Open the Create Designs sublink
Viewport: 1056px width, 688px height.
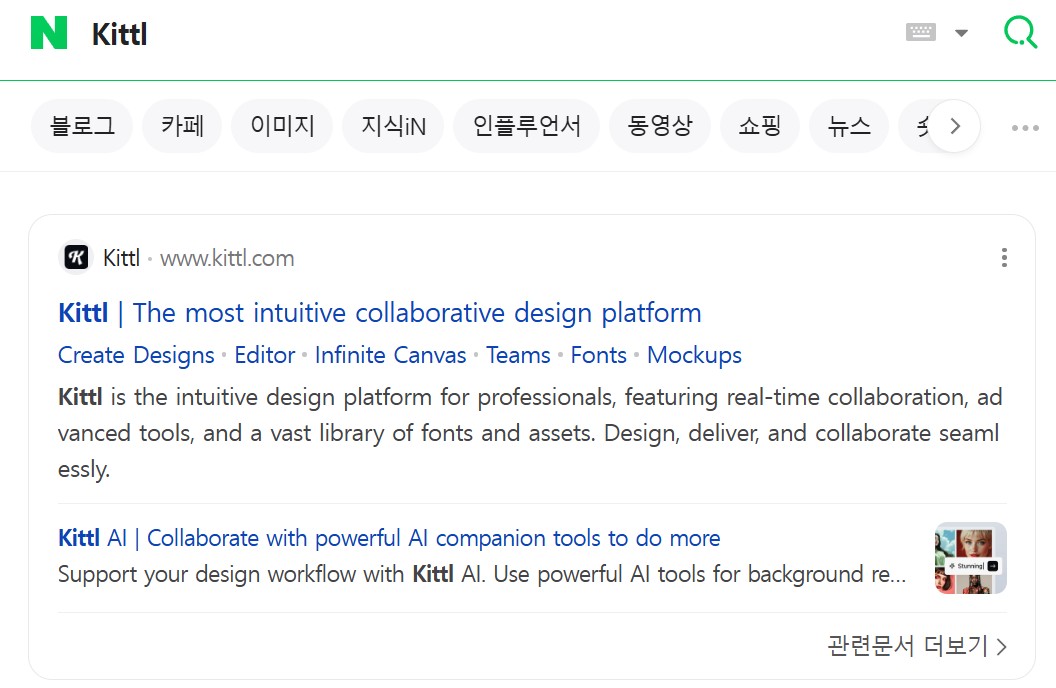pos(136,355)
